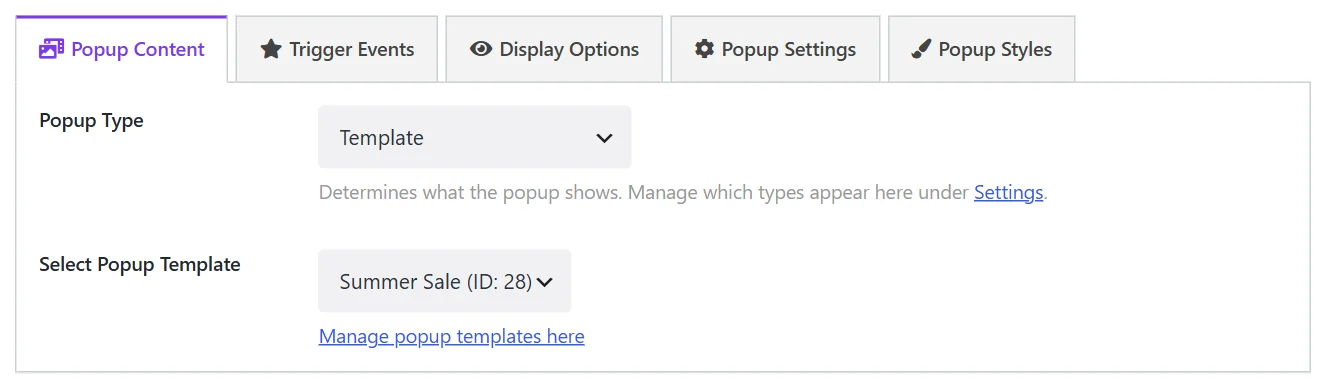Click the Popup Content images icon

pos(51,49)
